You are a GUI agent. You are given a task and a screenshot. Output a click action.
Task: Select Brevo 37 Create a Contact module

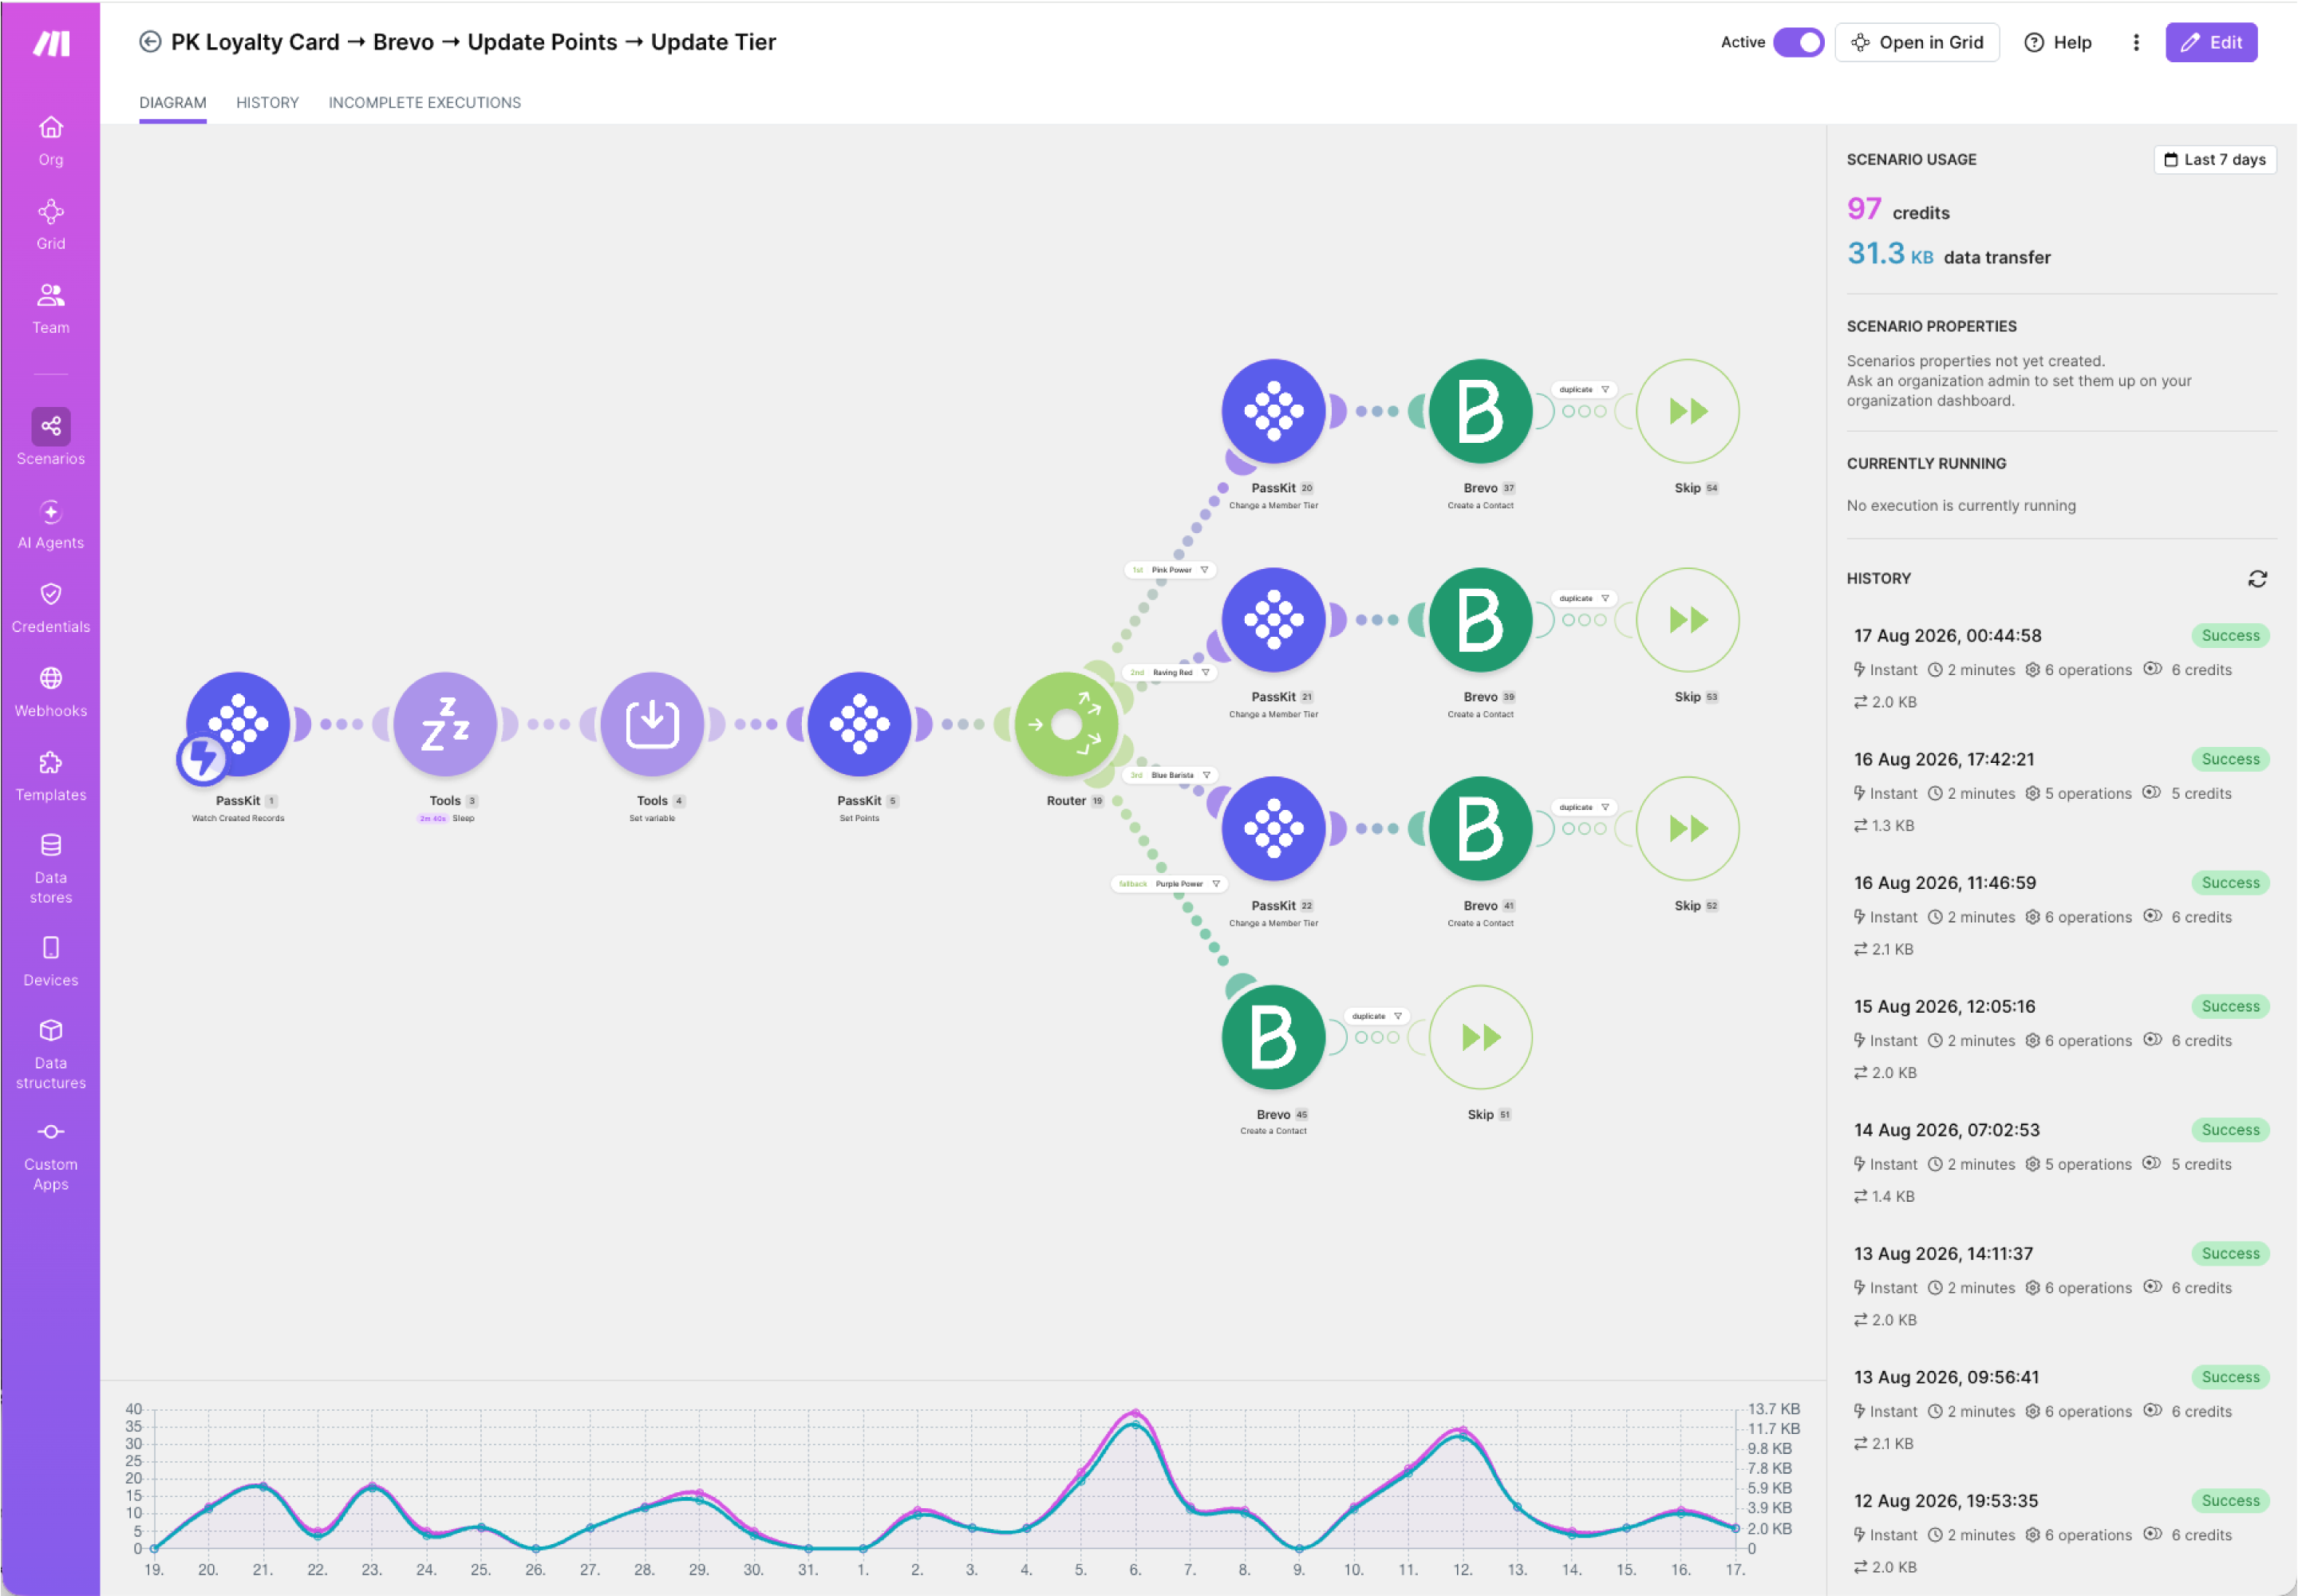[x=1480, y=411]
